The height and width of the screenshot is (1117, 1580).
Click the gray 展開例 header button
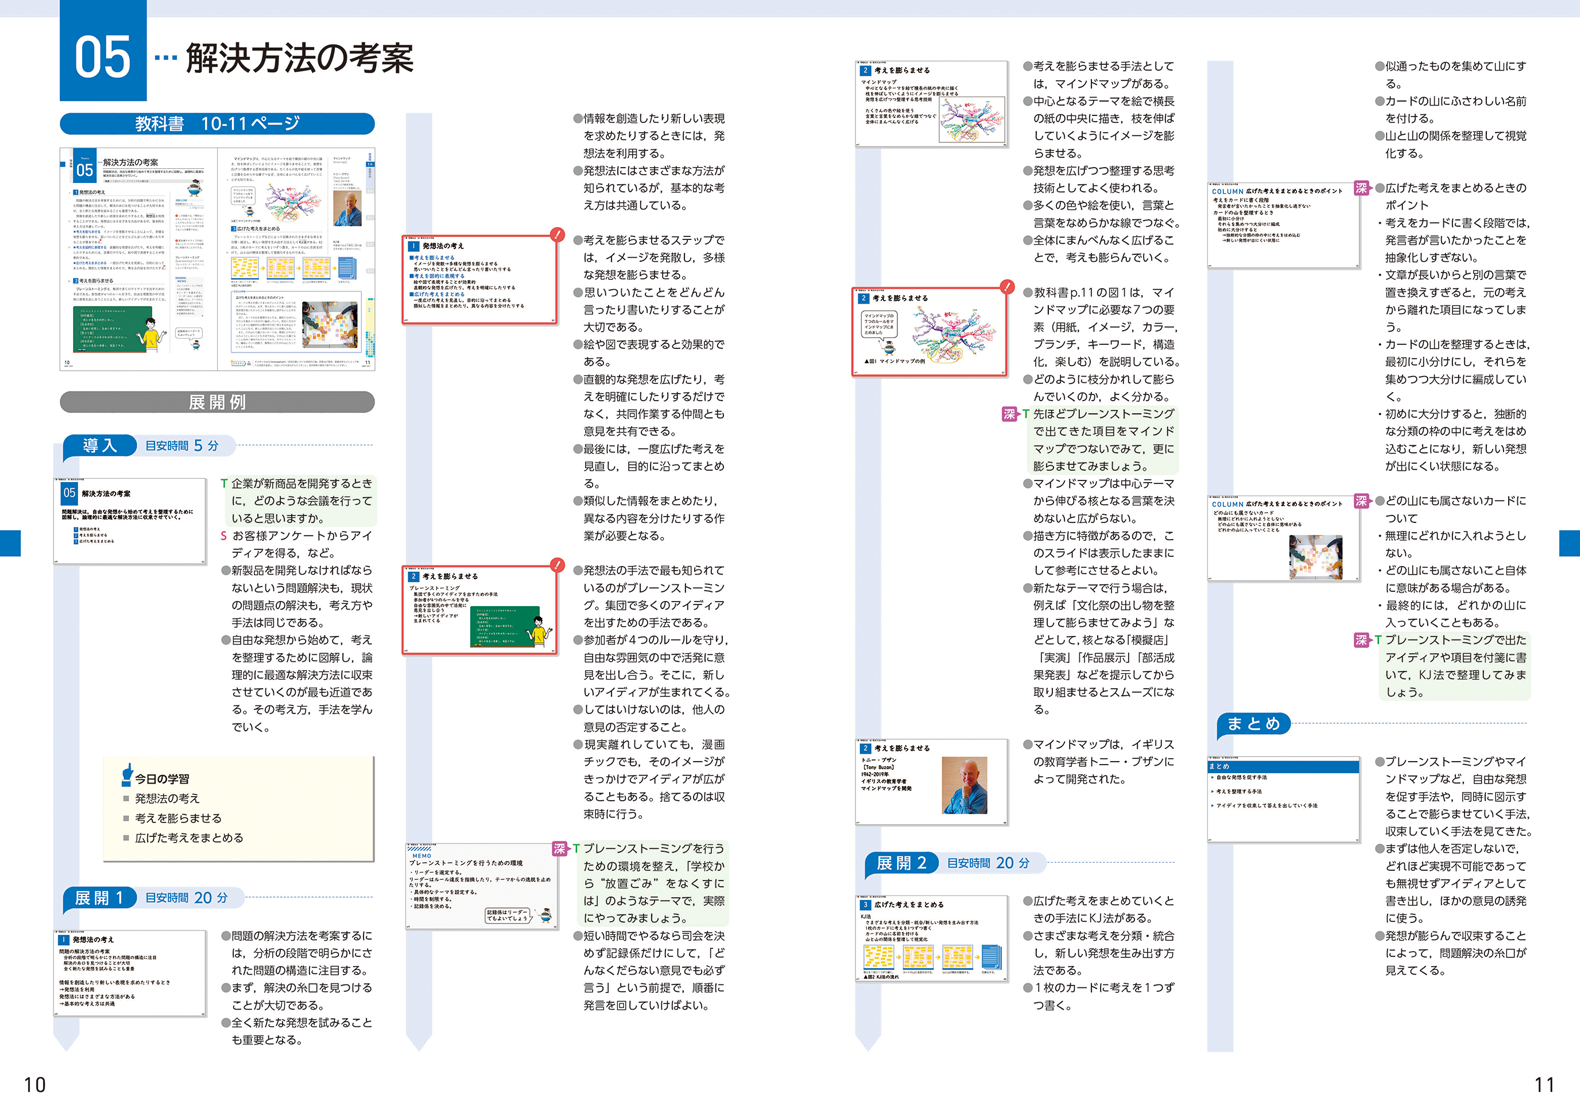click(217, 402)
